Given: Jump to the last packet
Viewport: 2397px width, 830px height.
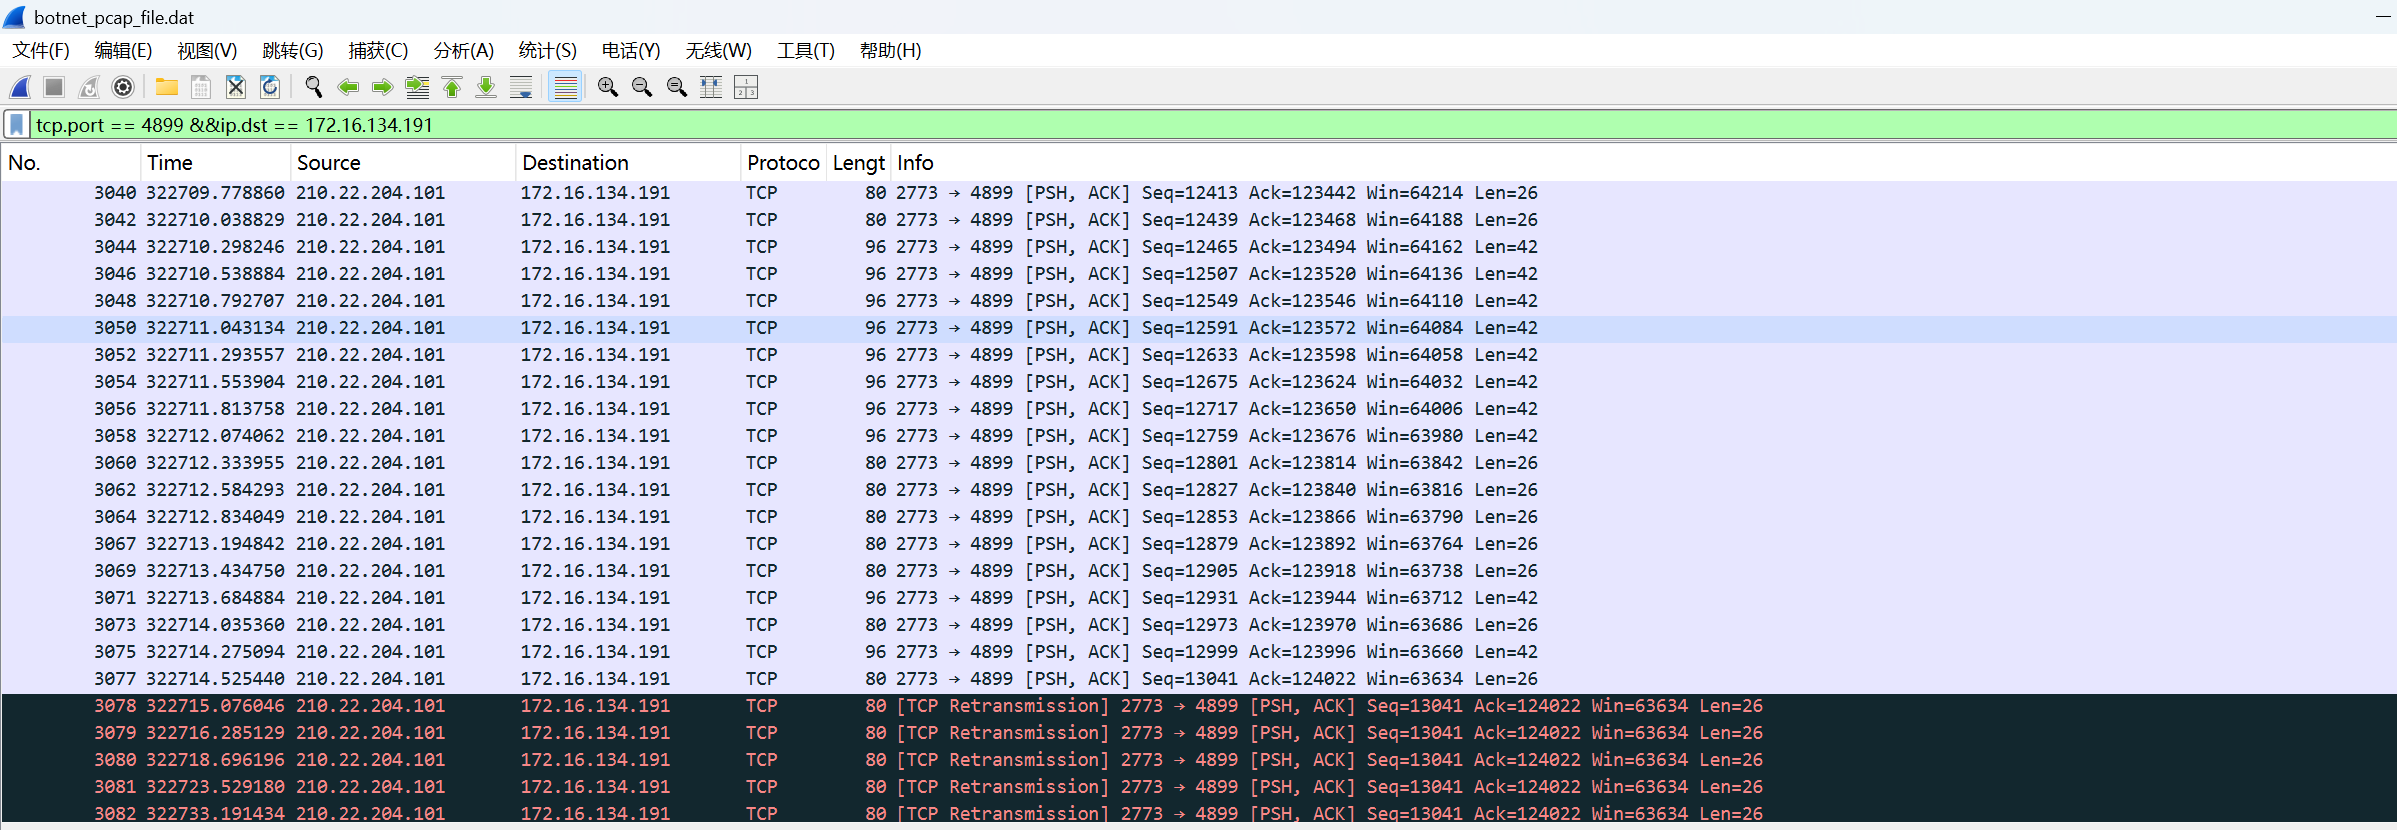Looking at the screenshot, I should (486, 87).
